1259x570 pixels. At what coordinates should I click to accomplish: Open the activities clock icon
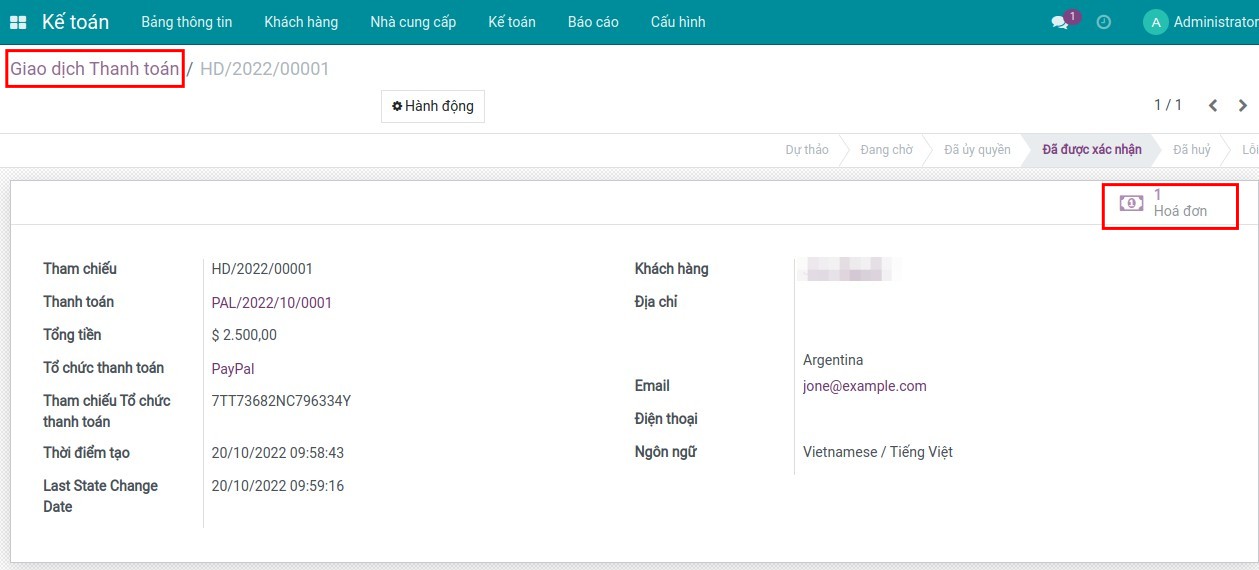[x=1104, y=22]
